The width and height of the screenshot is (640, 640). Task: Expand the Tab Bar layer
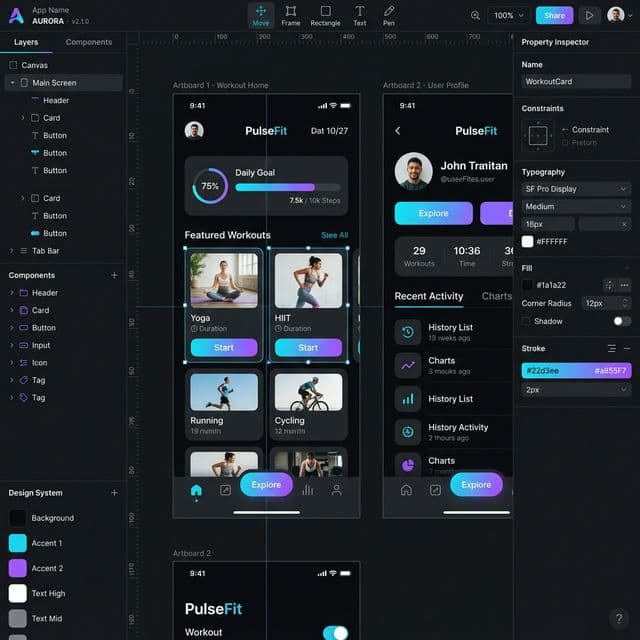click(x=12, y=251)
